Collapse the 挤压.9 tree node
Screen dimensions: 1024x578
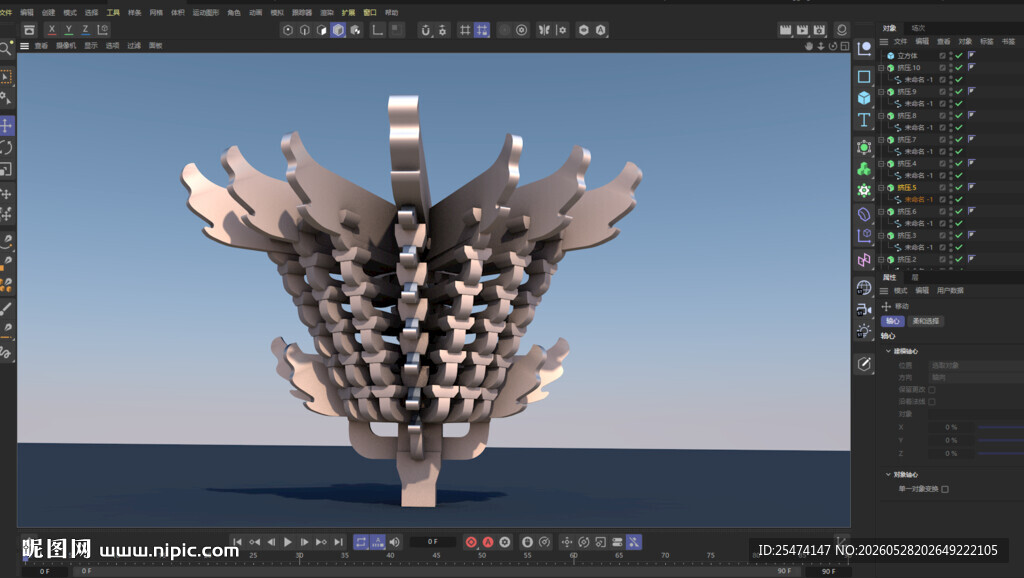[x=882, y=91]
